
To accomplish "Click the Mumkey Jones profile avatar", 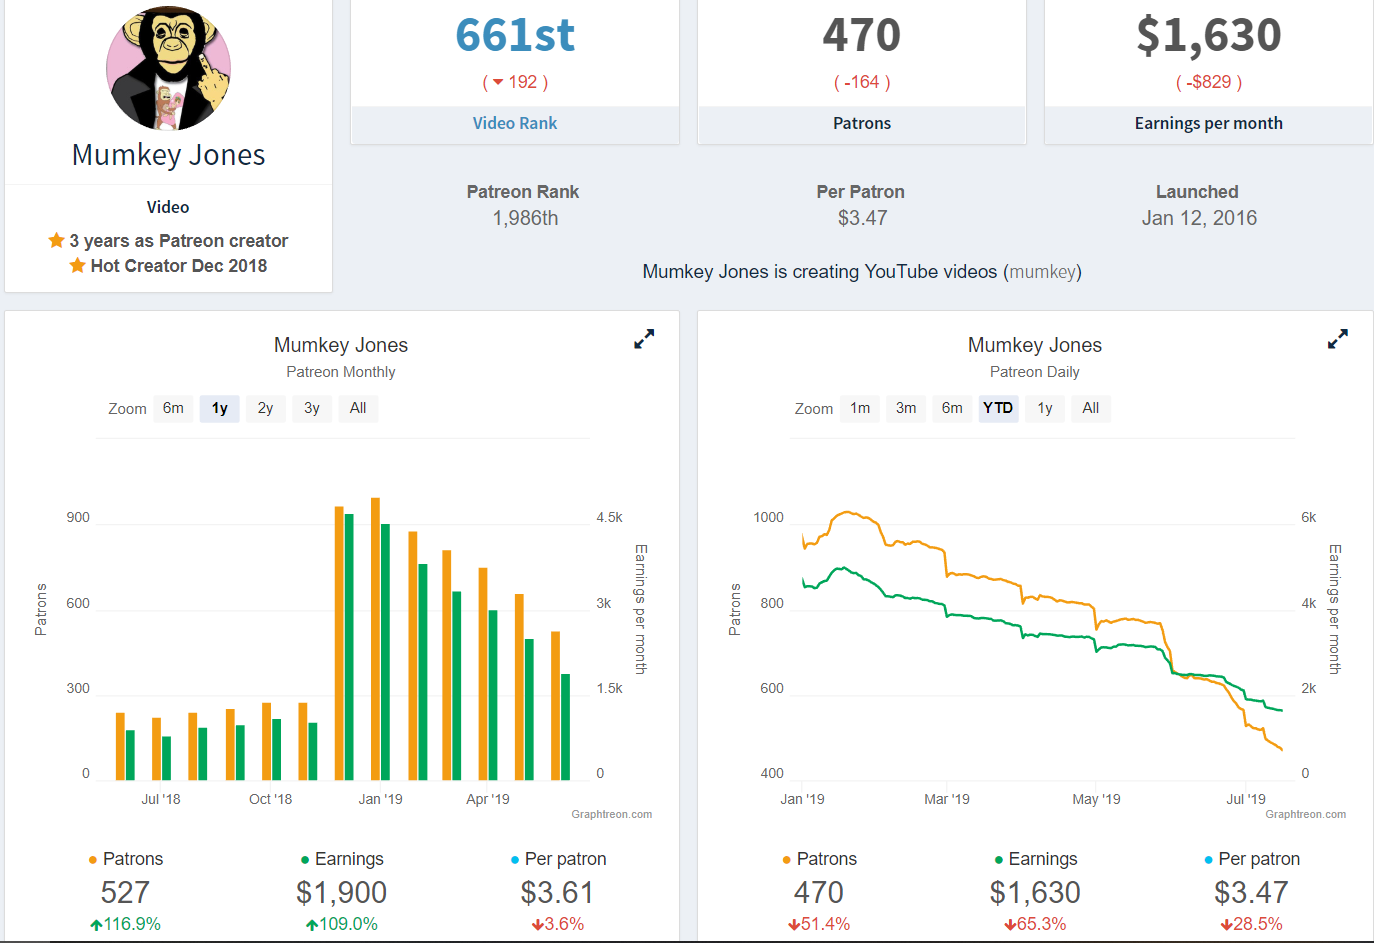I will [169, 69].
